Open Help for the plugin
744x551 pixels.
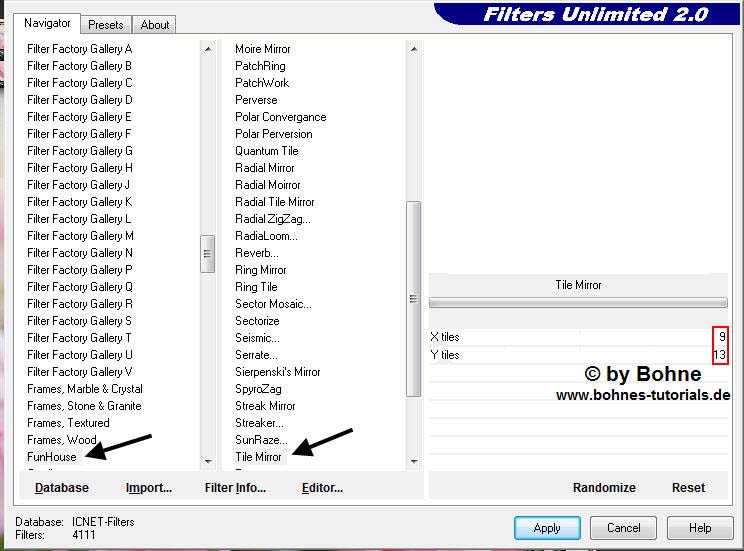[699, 527]
